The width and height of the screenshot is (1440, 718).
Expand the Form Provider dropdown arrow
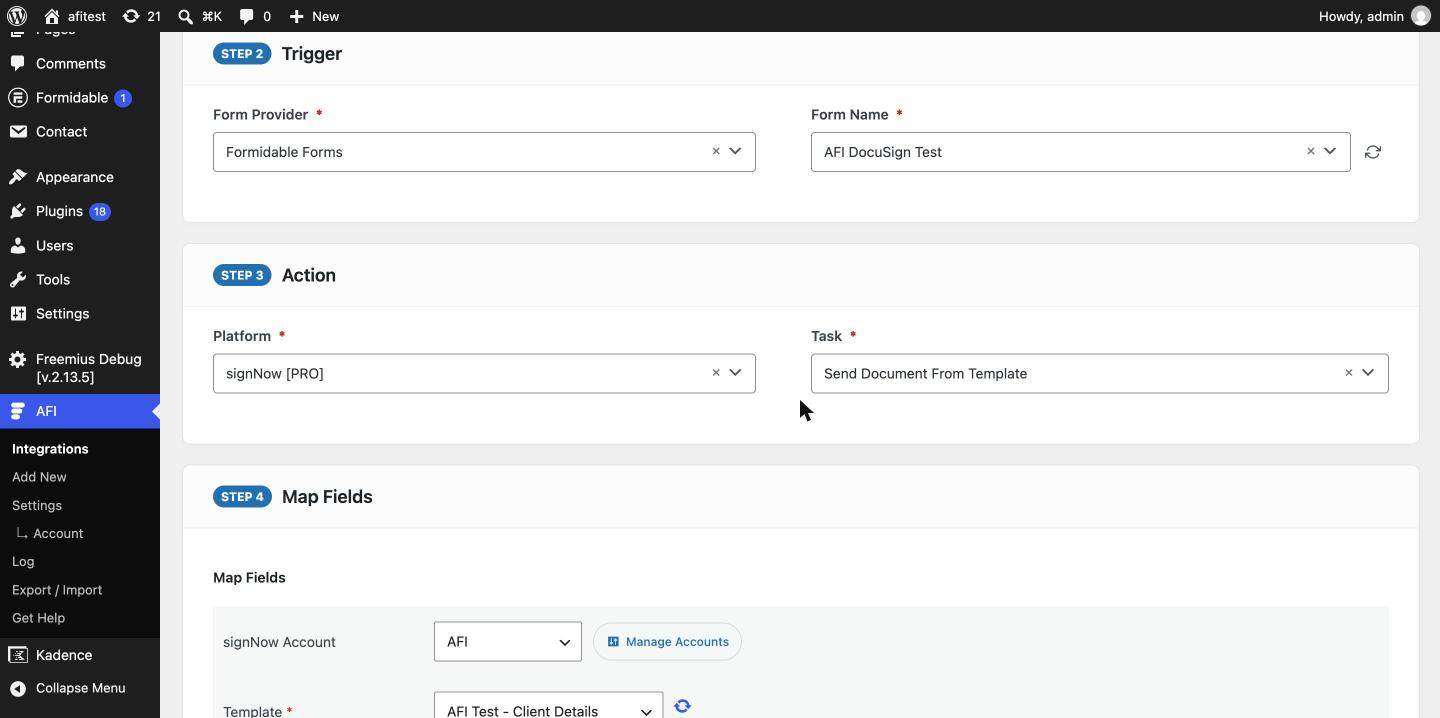click(735, 151)
